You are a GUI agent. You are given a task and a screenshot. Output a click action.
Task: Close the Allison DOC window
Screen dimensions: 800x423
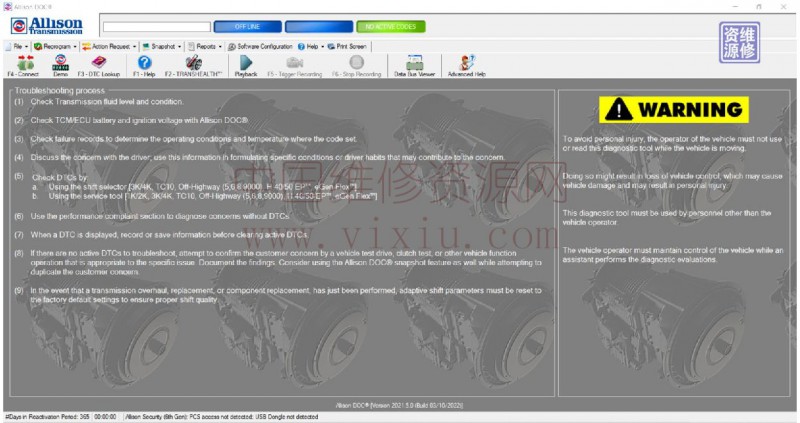point(783,7)
